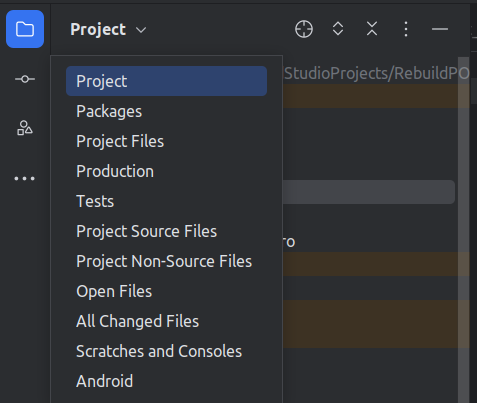Click the Project title in panel header
Image resolution: width=477 pixels, height=403 pixels.
[98, 29]
